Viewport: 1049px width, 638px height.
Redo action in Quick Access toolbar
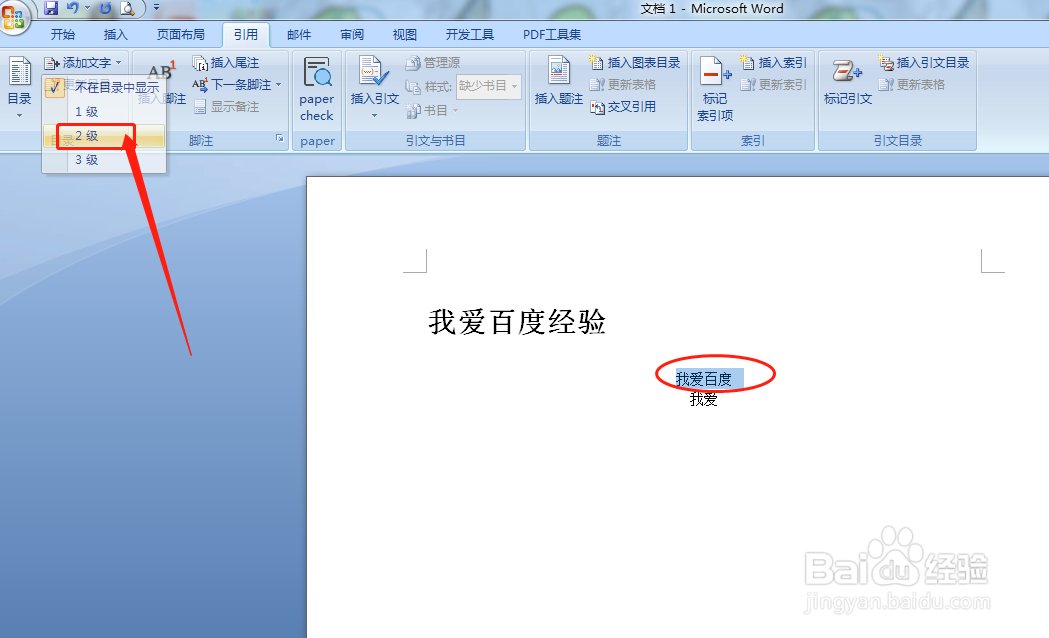(x=105, y=8)
